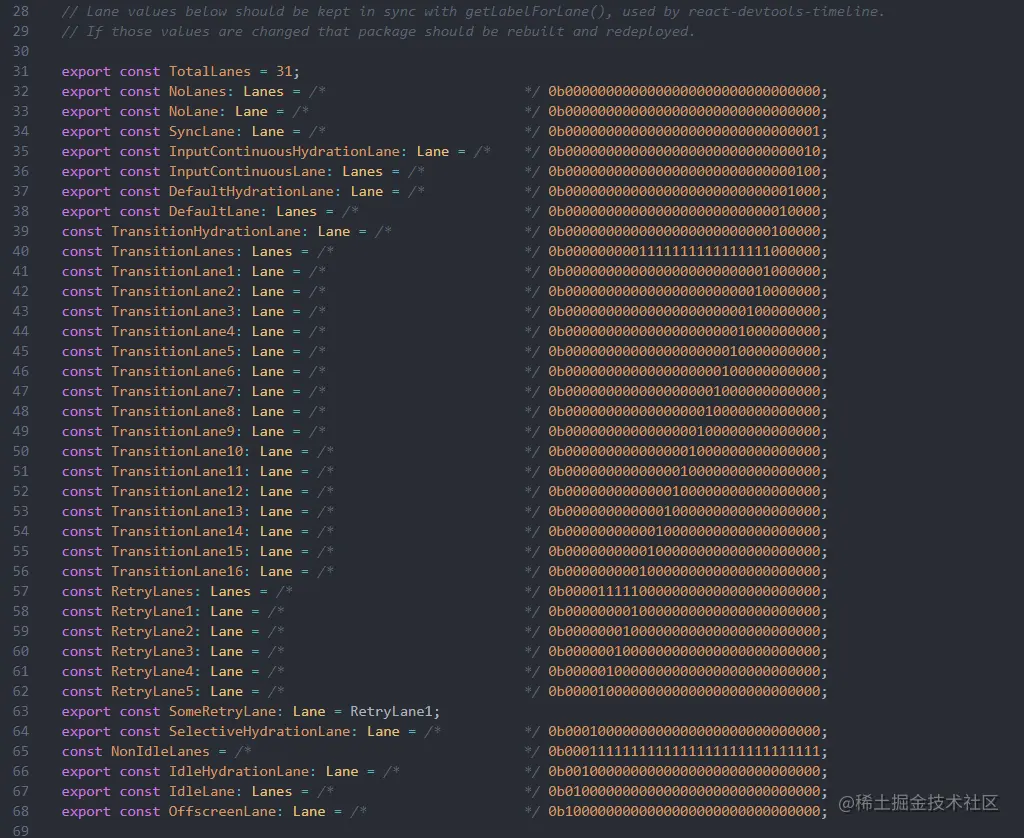This screenshot has height=838, width=1024.
Task: Click the TransitionLanes binary value
Action: pyautogui.click(x=687, y=252)
